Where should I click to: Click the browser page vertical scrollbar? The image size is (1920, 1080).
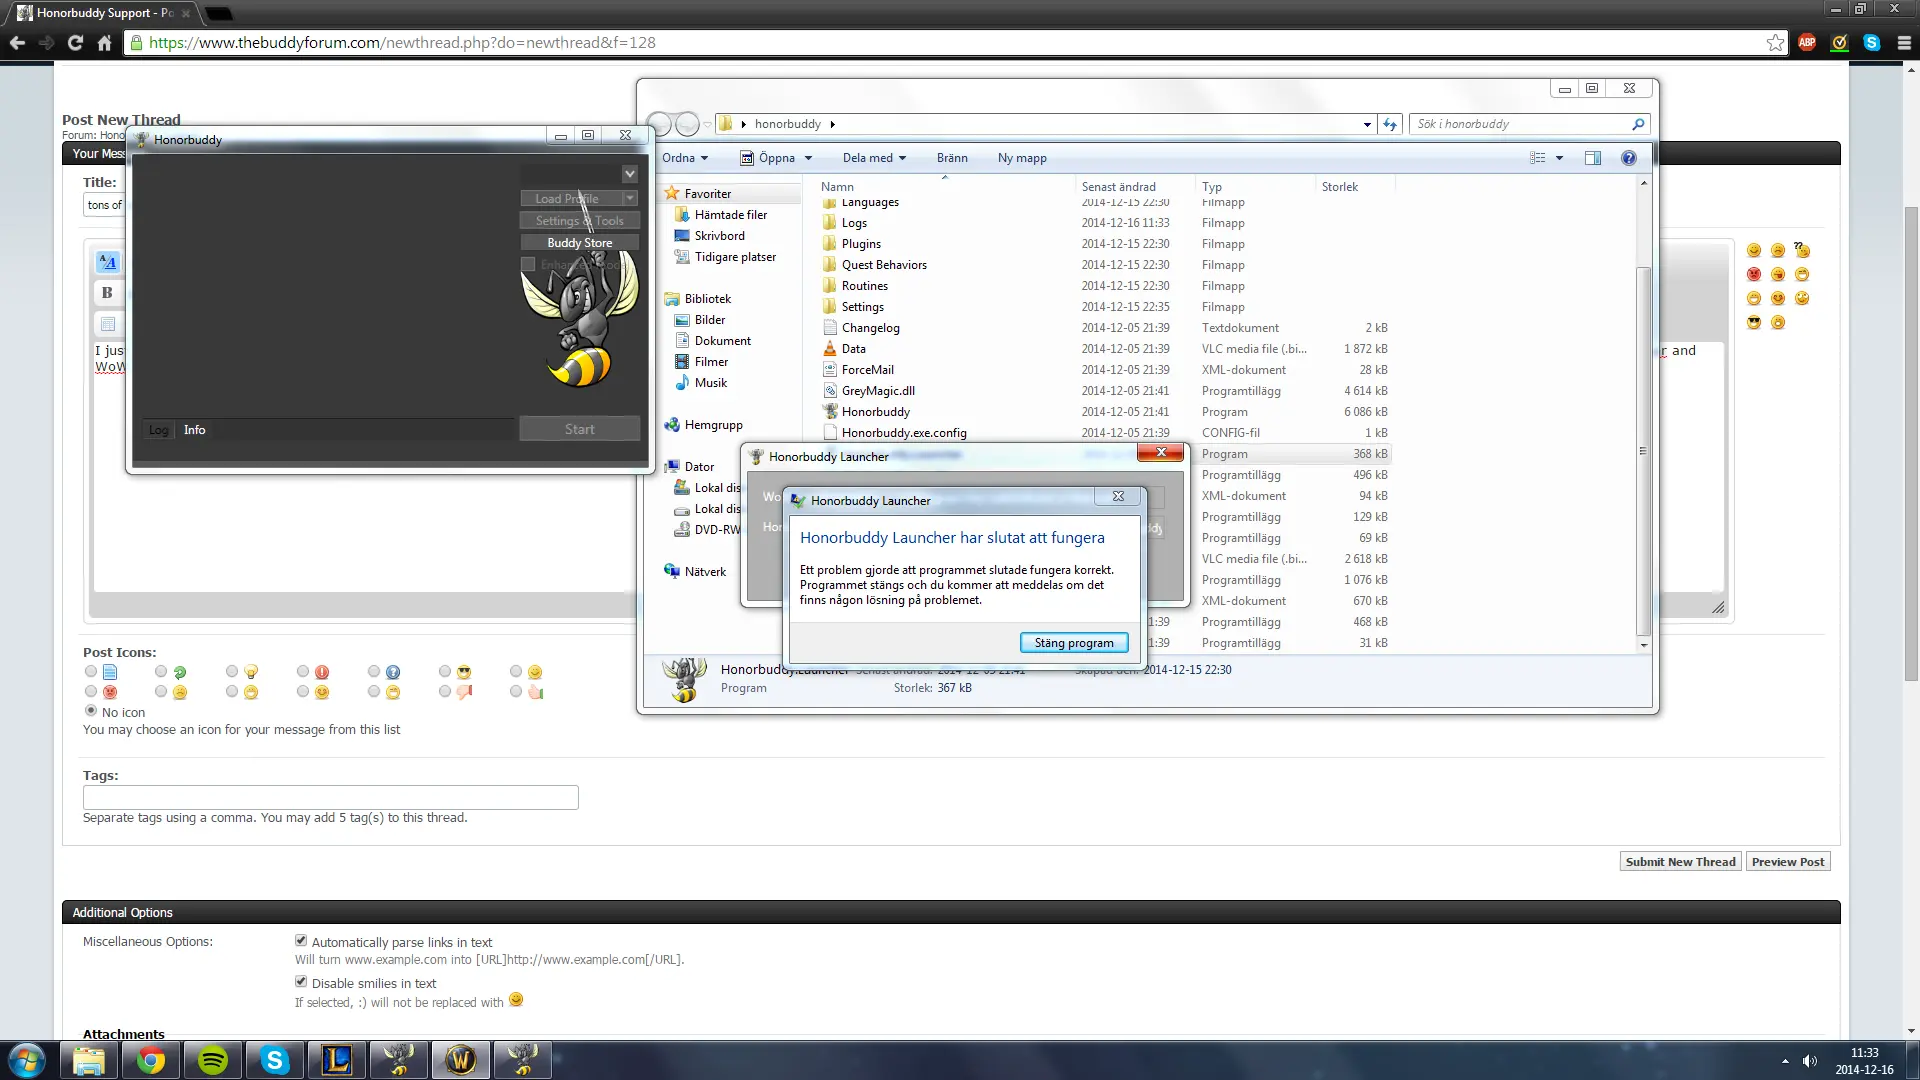(1911, 444)
